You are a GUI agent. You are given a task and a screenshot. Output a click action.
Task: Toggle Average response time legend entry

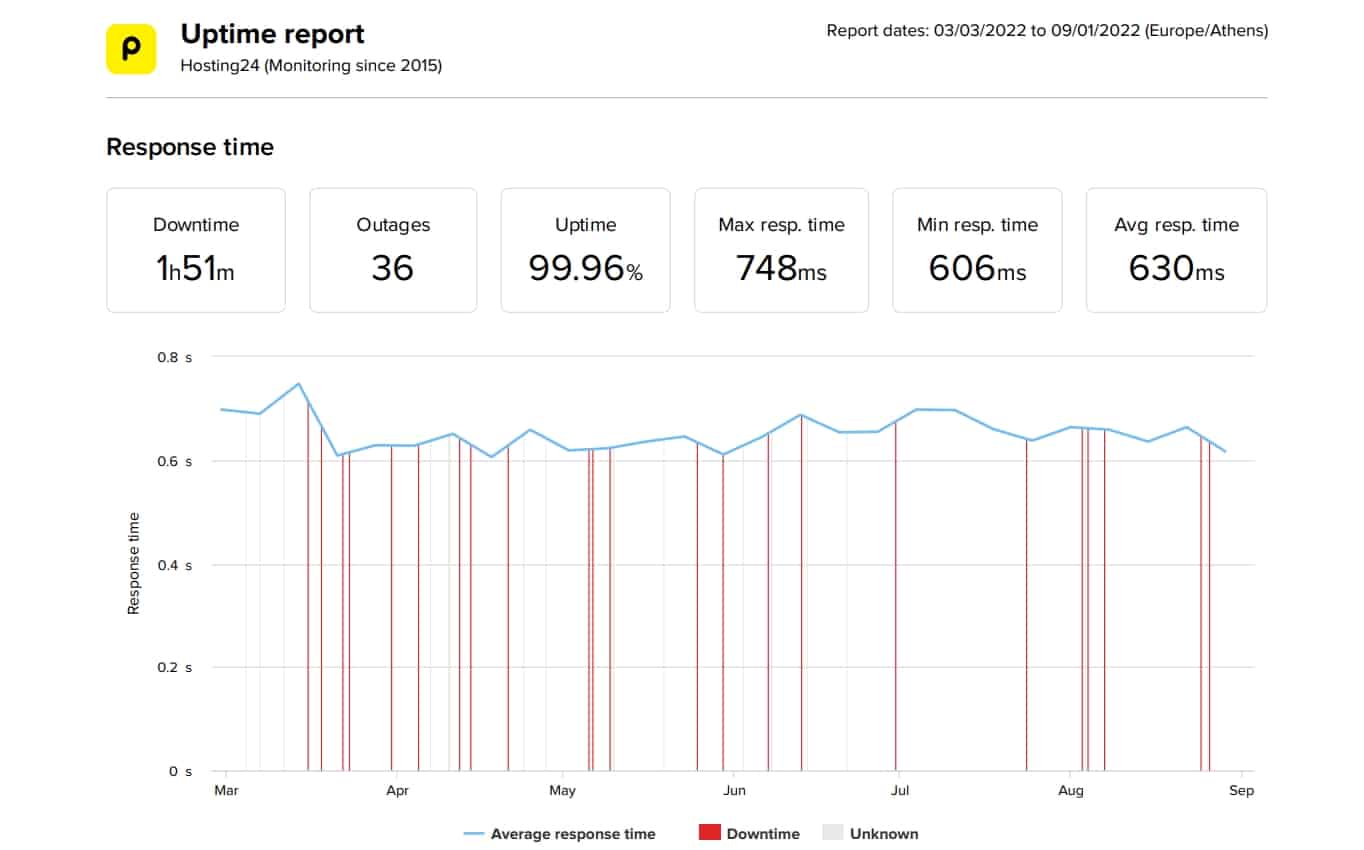560,834
